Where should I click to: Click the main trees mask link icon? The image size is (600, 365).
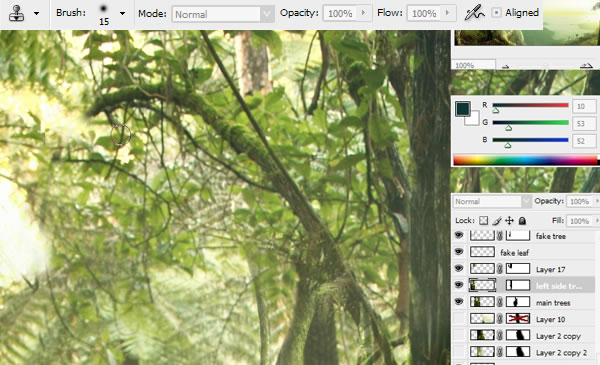(x=500, y=302)
